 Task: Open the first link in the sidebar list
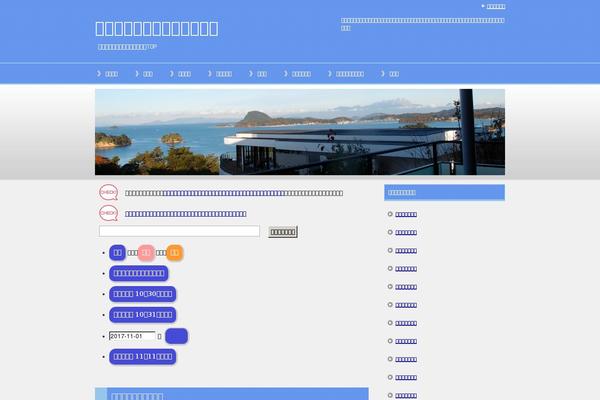click(406, 214)
